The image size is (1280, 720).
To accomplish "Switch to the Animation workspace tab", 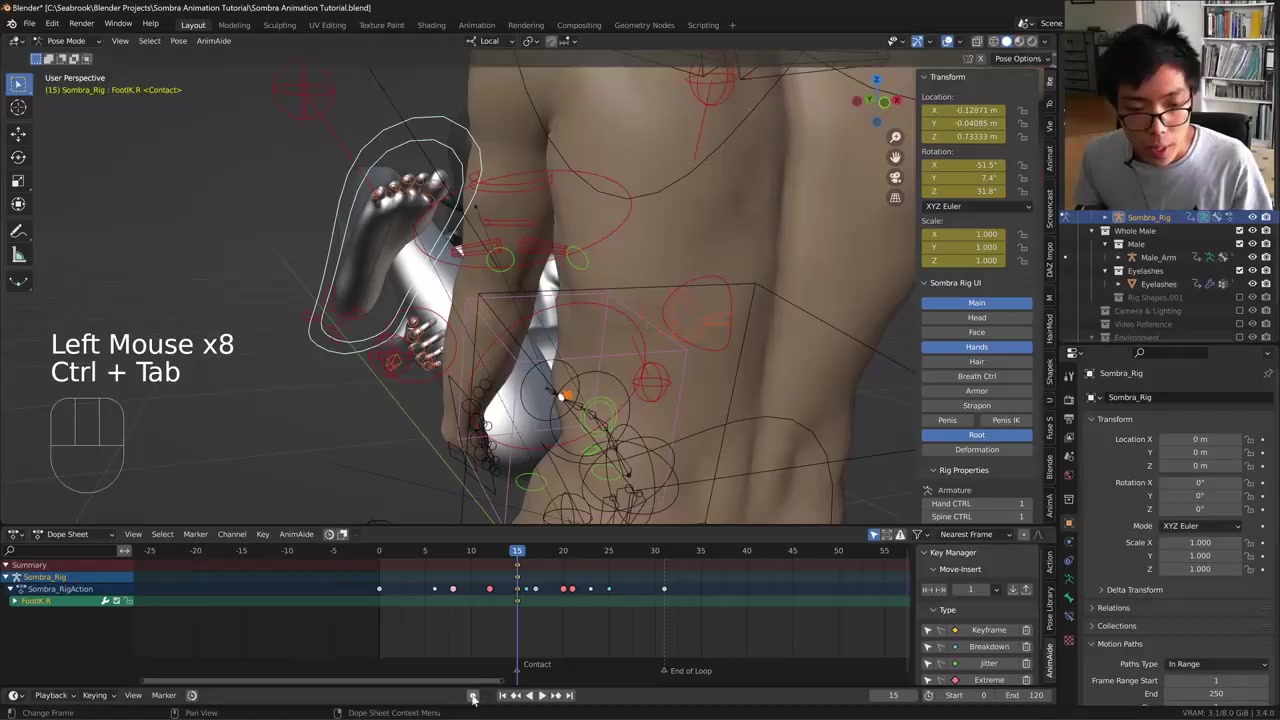I will pyautogui.click(x=476, y=25).
